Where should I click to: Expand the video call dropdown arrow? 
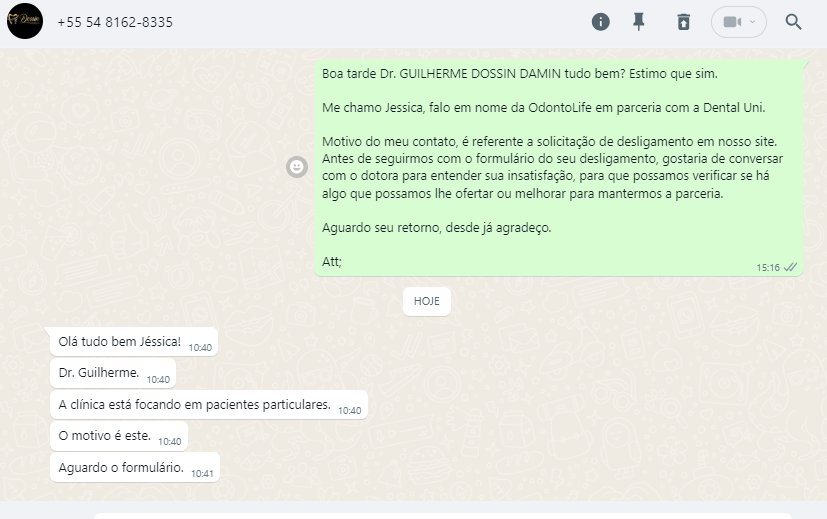753,22
